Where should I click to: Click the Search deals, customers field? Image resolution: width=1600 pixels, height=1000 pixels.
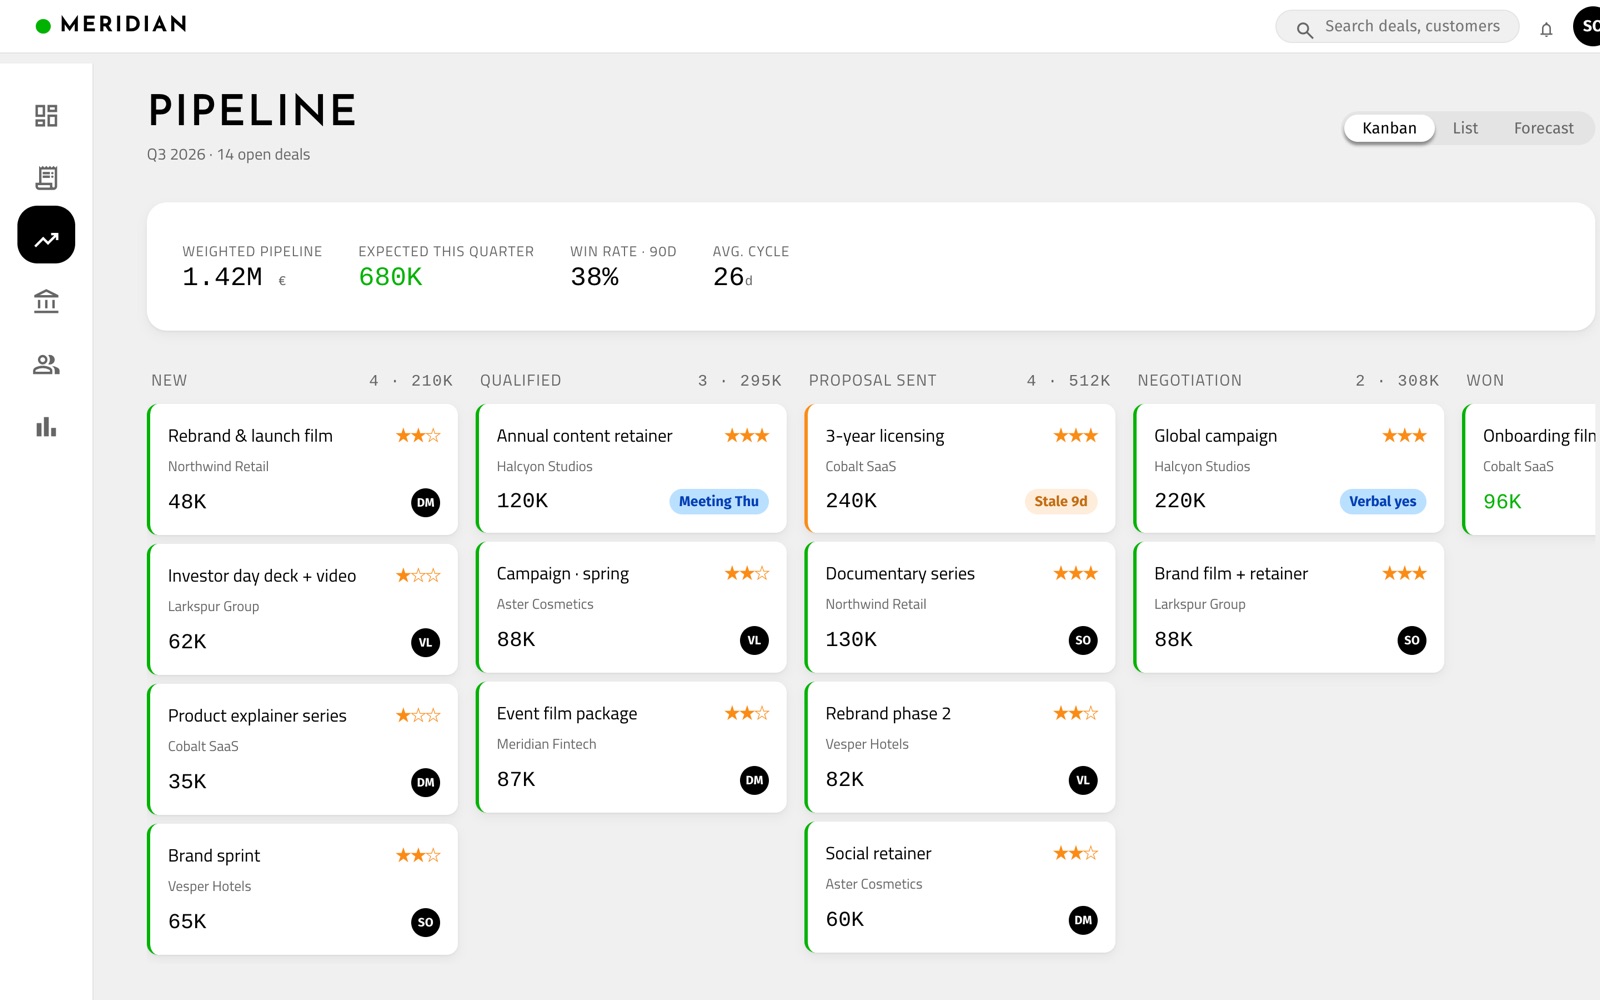1397,26
